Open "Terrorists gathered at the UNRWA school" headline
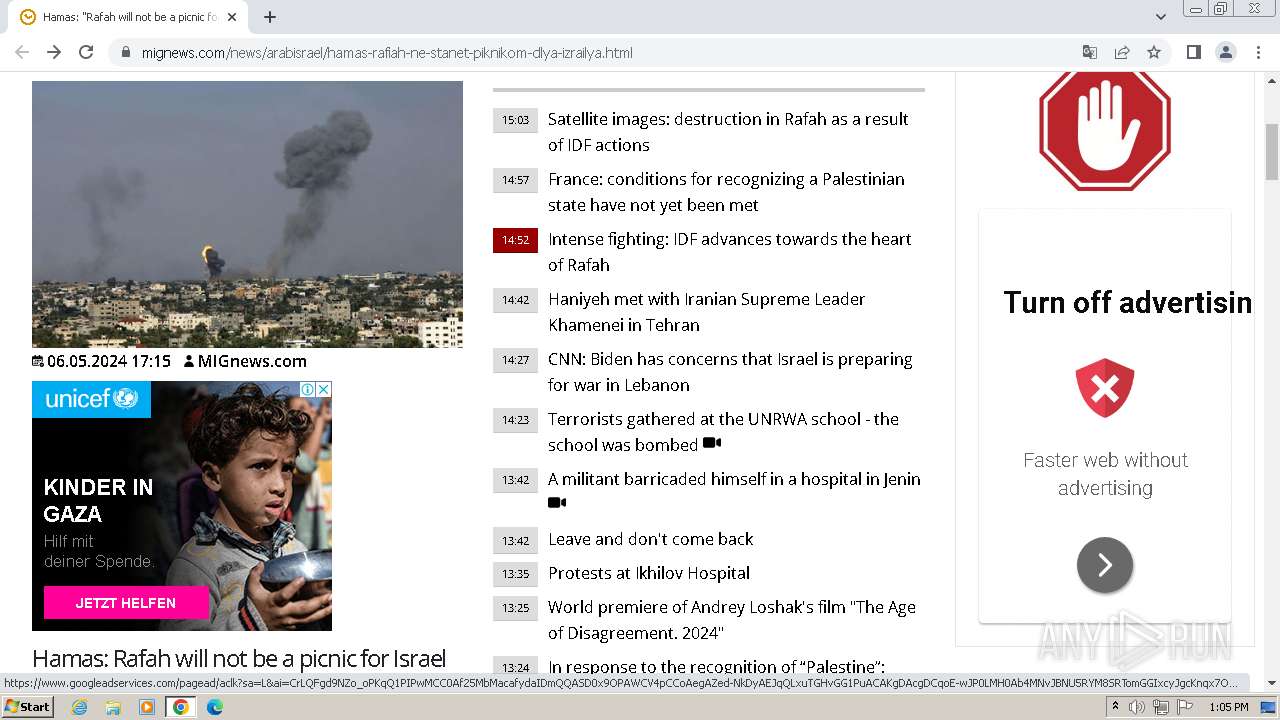Image resolution: width=1280 pixels, height=720 pixels. pos(723,432)
